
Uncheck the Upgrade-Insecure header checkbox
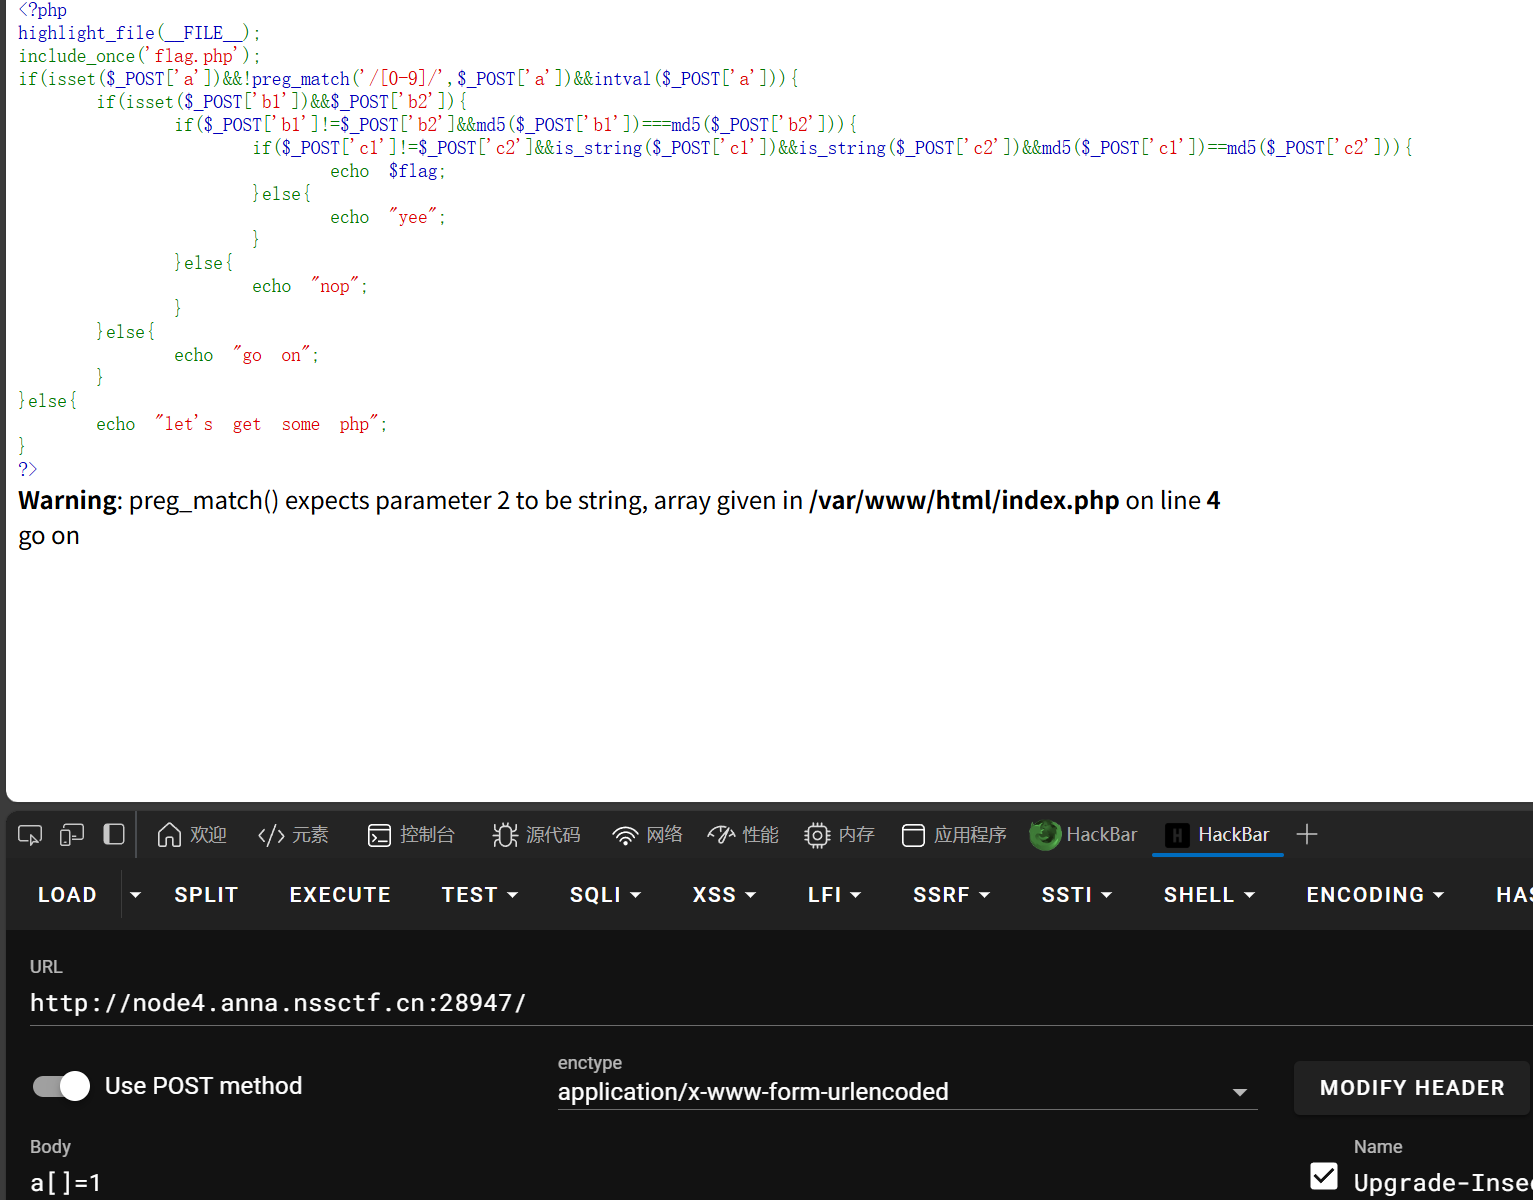[1324, 1176]
